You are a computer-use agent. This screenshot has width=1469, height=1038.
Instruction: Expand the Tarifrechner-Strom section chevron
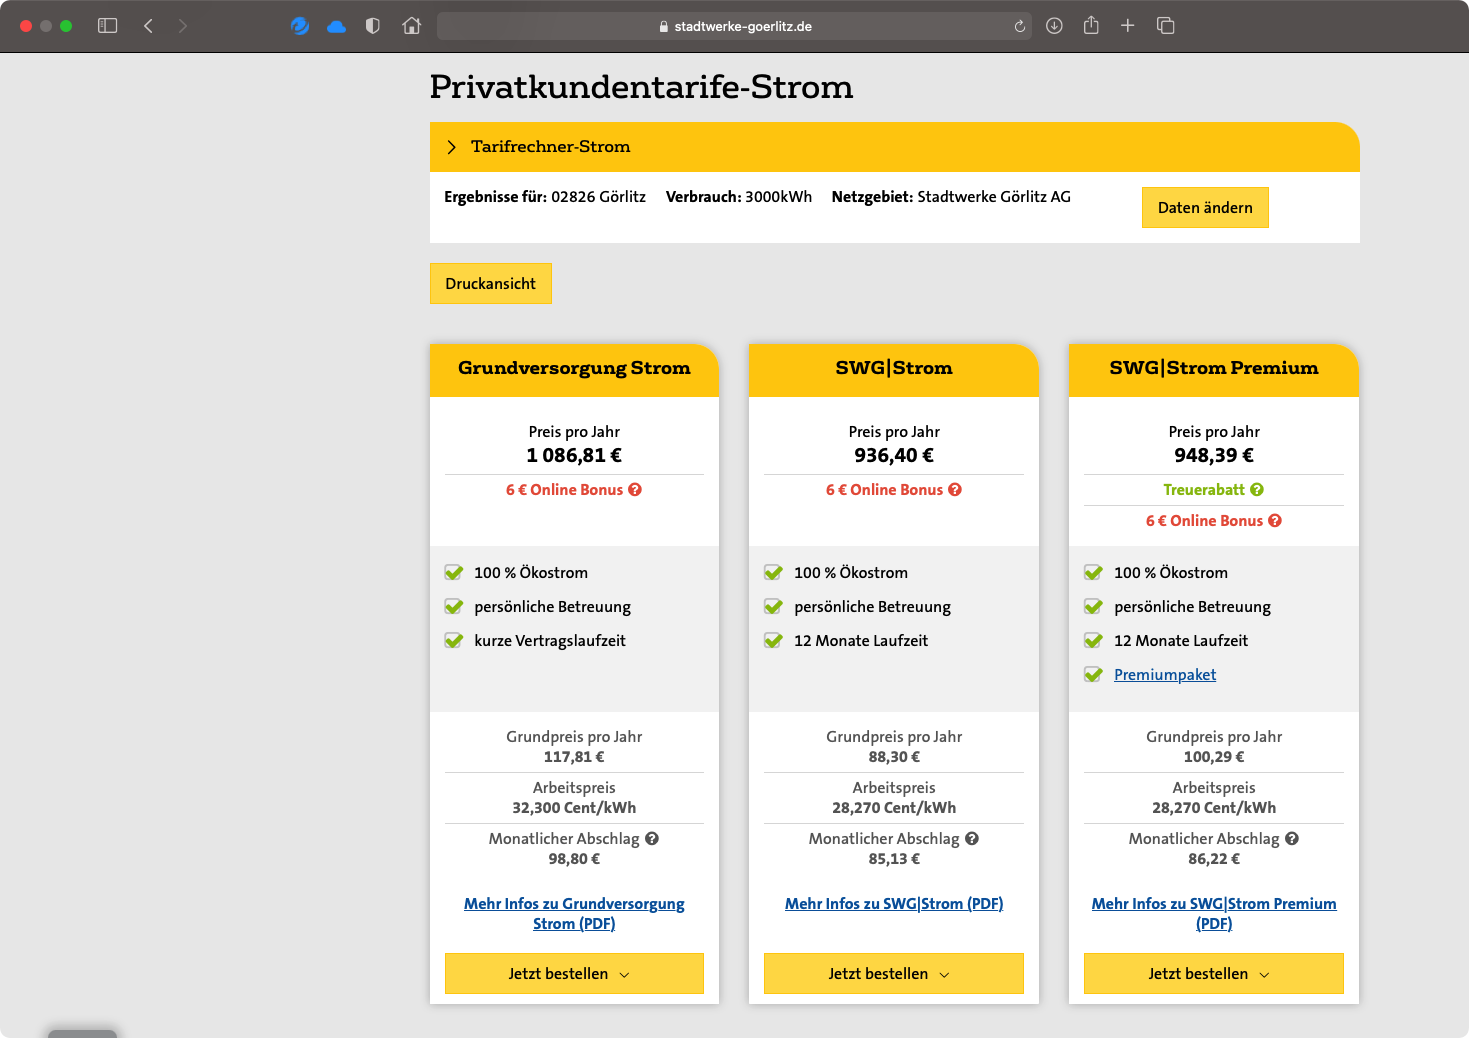[x=451, y=147]
